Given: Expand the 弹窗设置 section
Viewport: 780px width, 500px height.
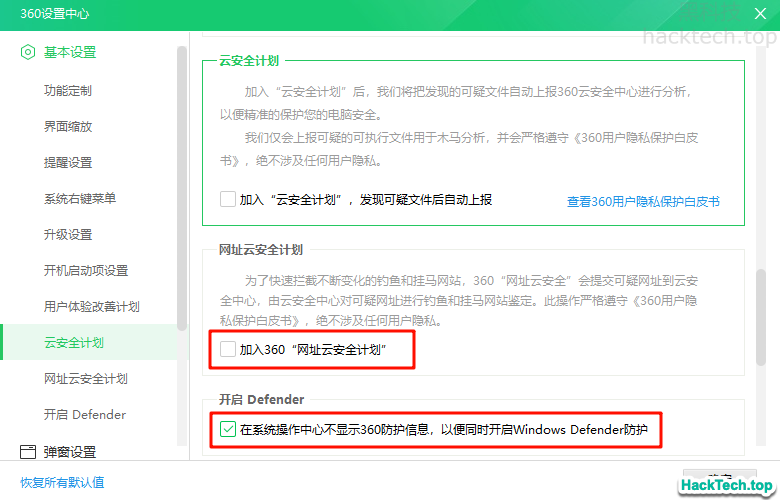Looking at the screenshot, I should coord(70,452).
